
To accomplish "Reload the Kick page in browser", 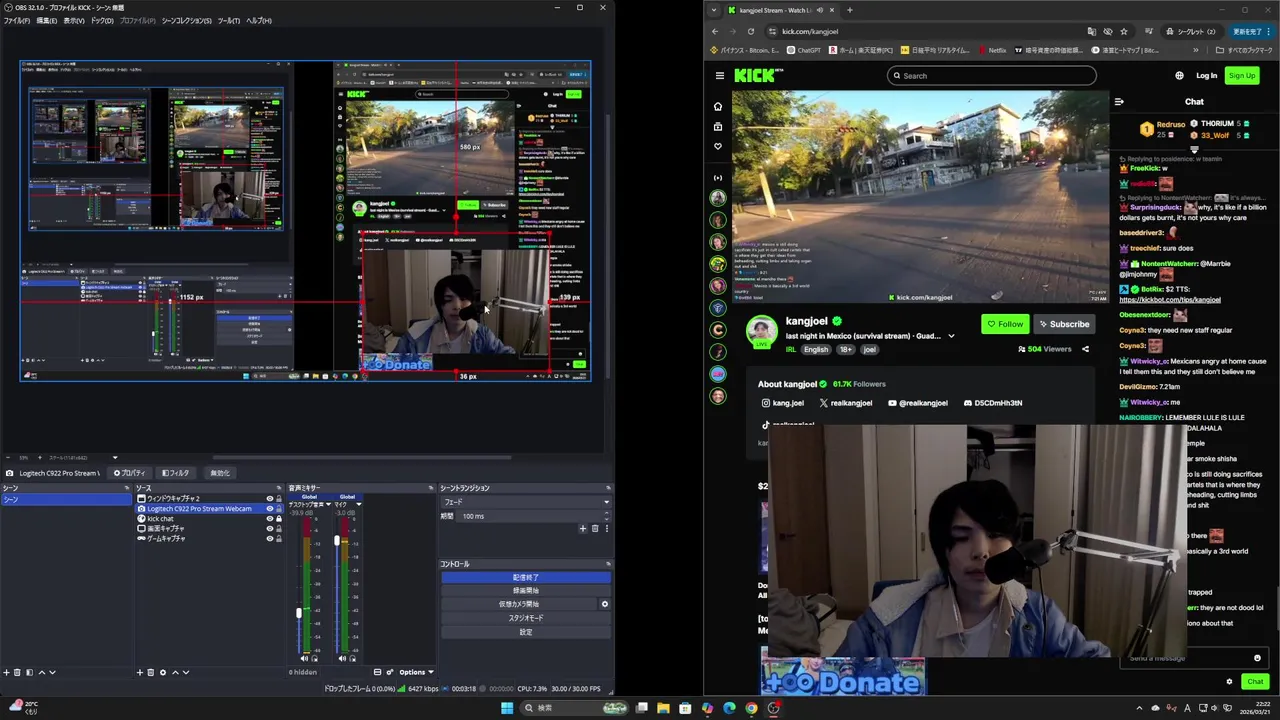I will pyautogui.click(x=750, y=31).
